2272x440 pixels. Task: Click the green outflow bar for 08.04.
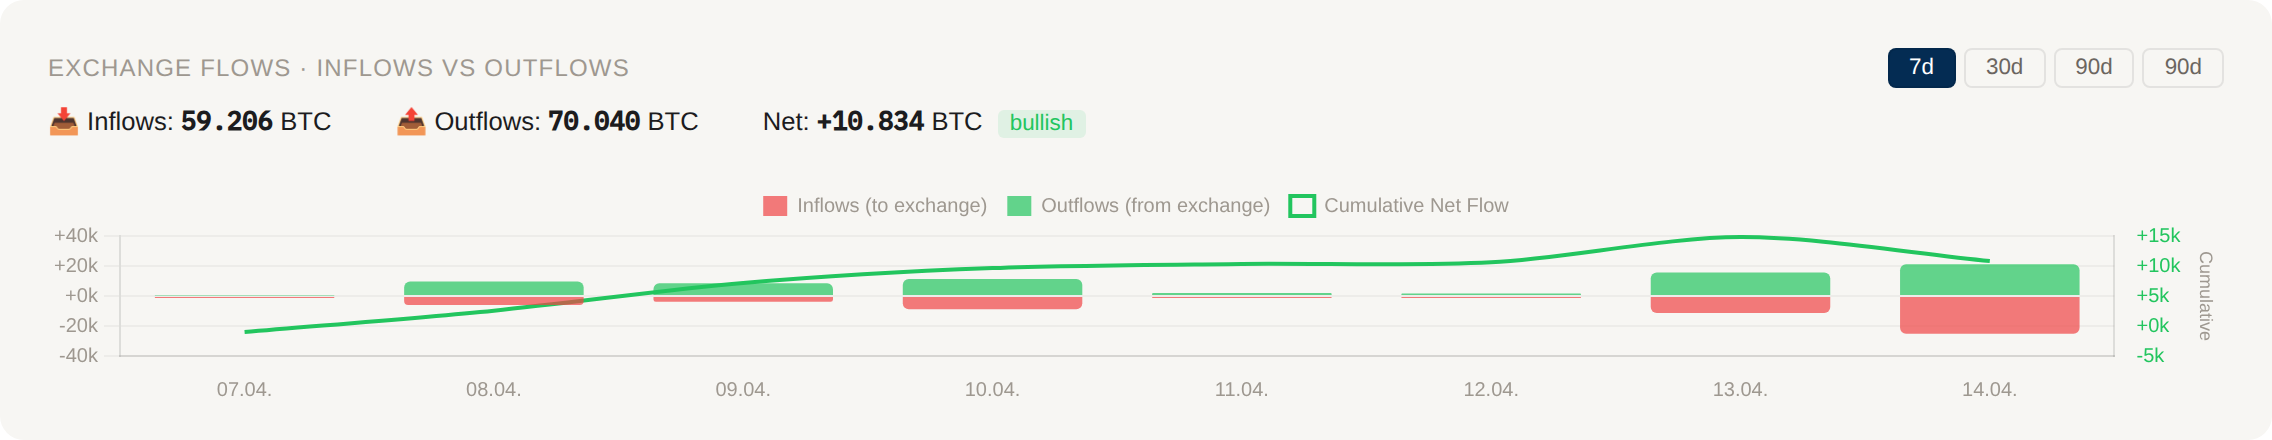pos(493,288)
